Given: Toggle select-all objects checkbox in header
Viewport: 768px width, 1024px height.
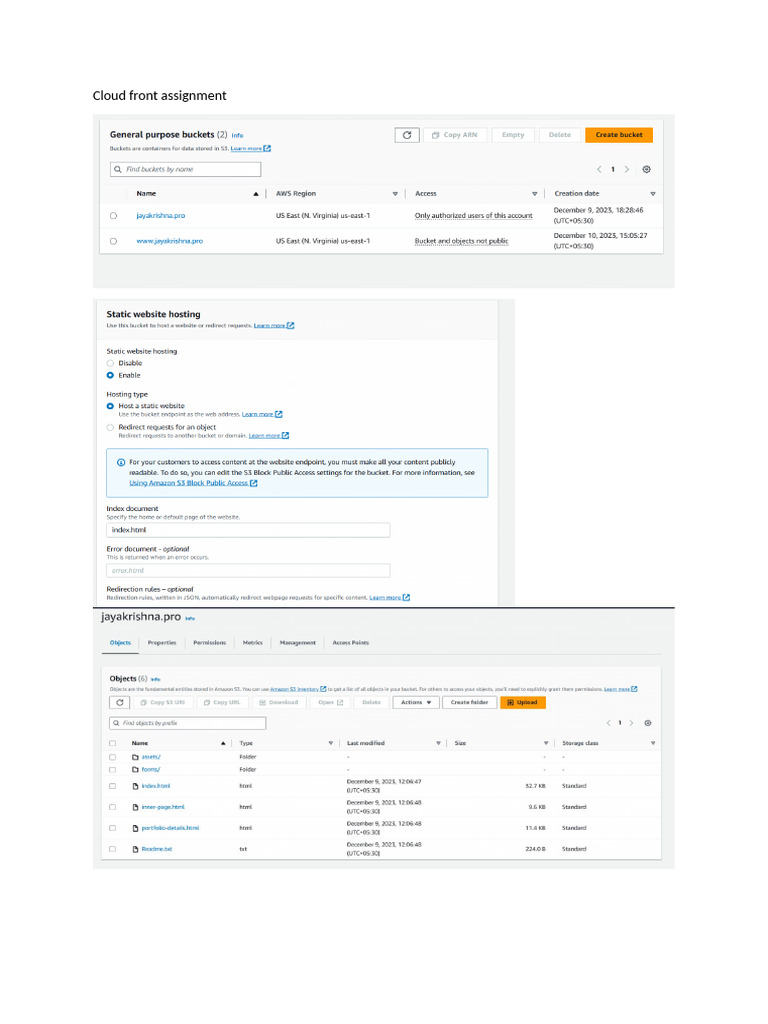Looking at the screenshot, I should pyautogui.click(x=112, y=743).
